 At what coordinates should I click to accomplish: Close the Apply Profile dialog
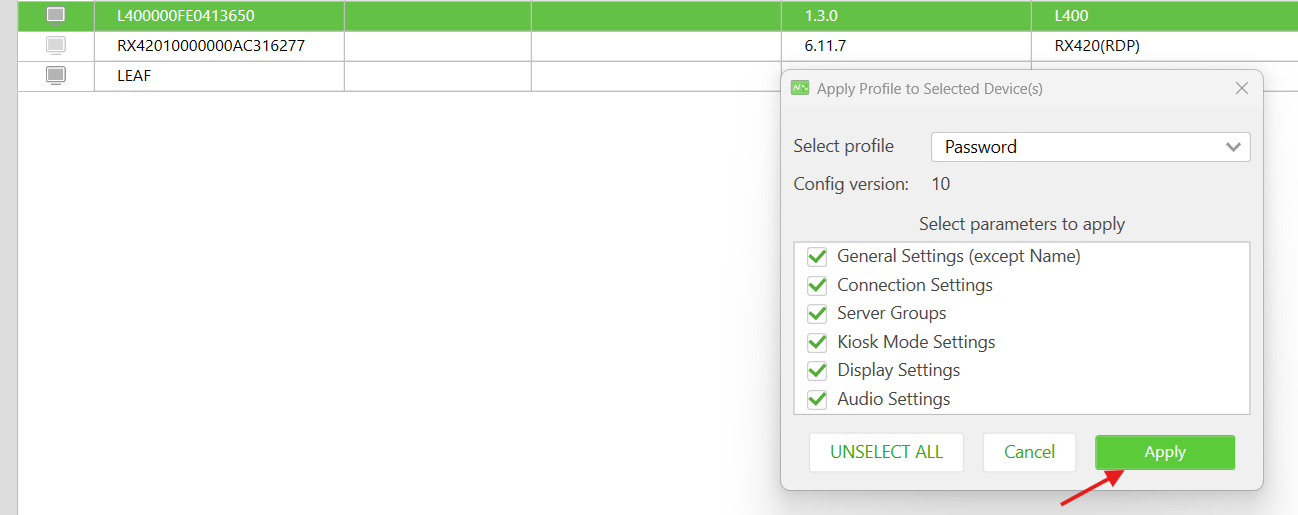1242,88
